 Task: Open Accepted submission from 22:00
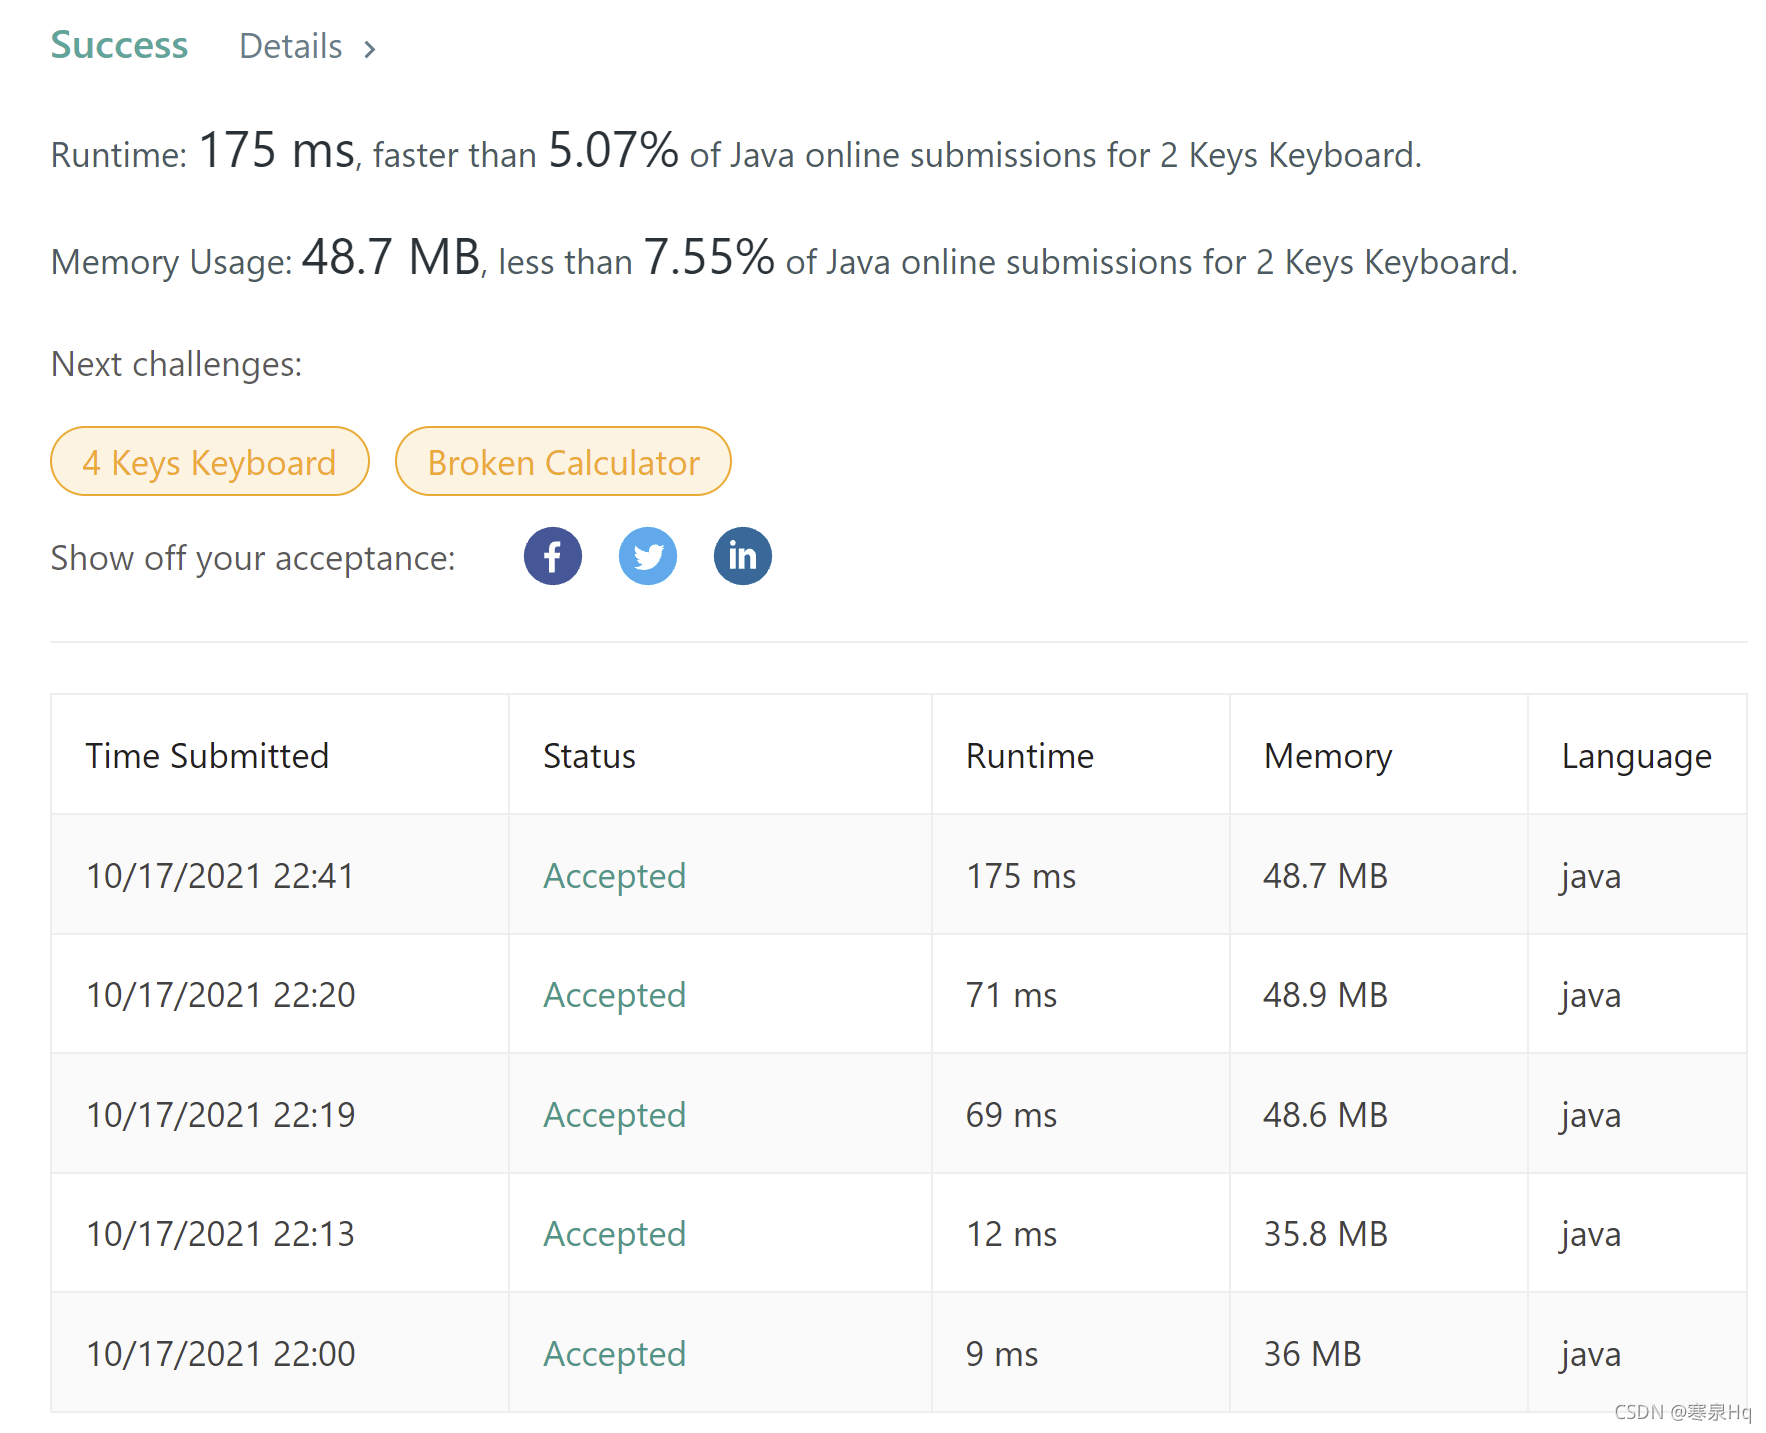pyautogui.click(x=614, y=1354)
